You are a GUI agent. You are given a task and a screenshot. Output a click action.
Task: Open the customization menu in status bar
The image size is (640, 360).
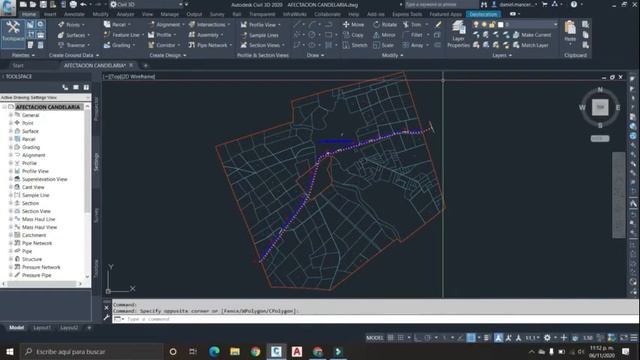[x=634, y=338]
